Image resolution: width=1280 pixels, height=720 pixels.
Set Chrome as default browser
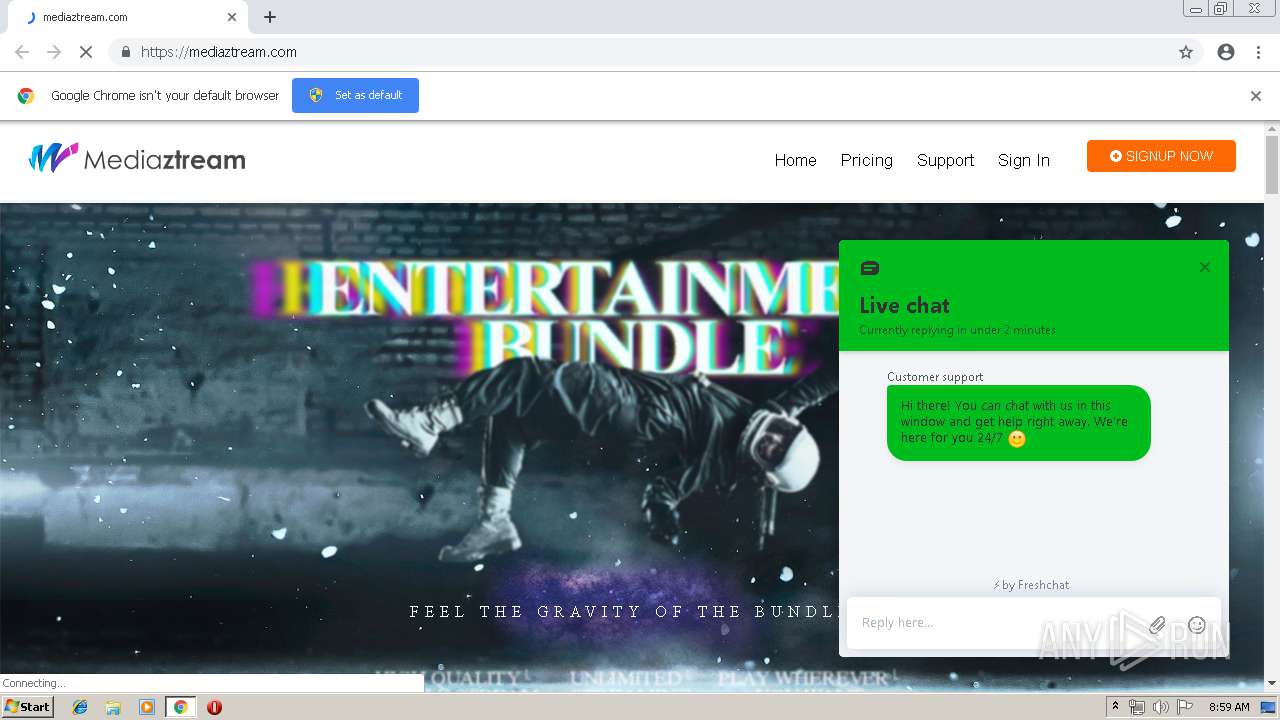click(355, 95)
